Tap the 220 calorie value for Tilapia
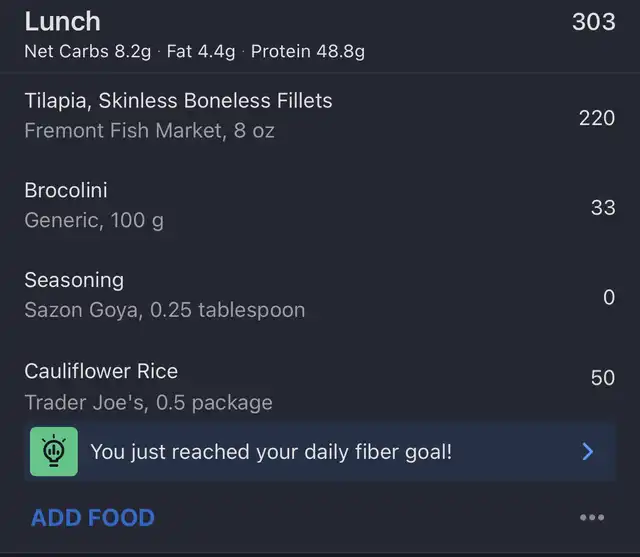The width and height of the screenshot is (640, 557). pos(597,118)
